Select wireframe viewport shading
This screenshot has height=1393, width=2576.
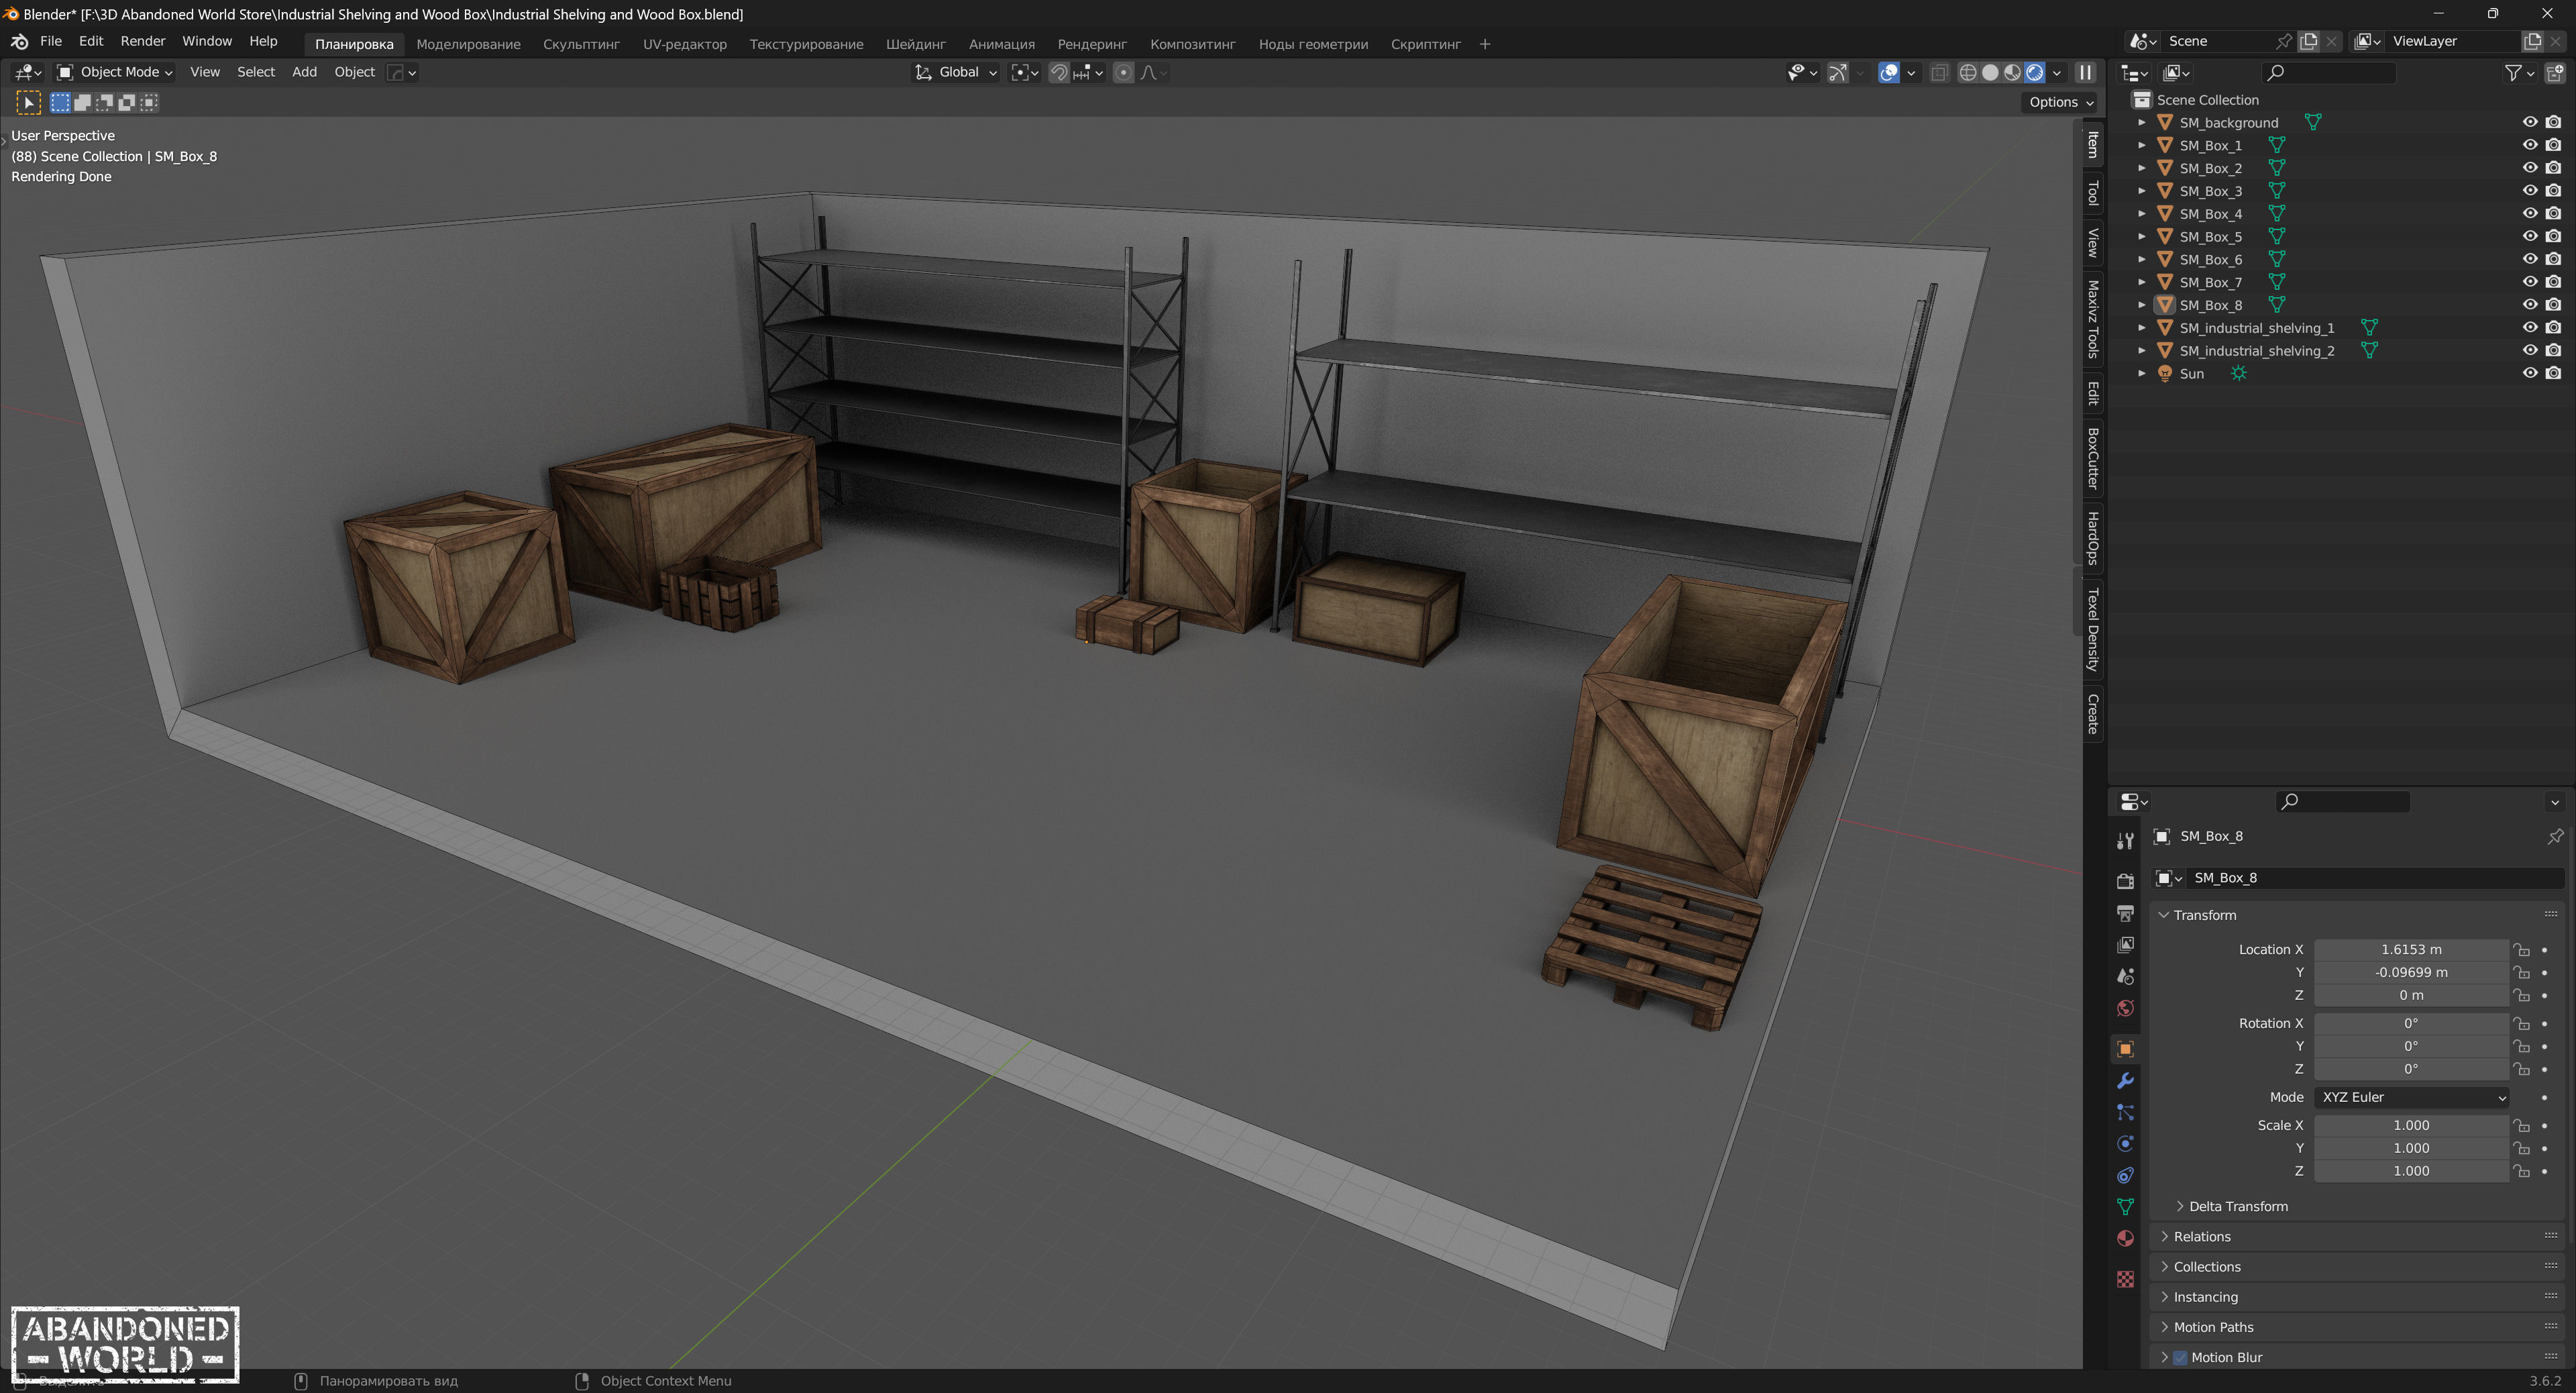pyautogui.click(x=1967, y=72)
